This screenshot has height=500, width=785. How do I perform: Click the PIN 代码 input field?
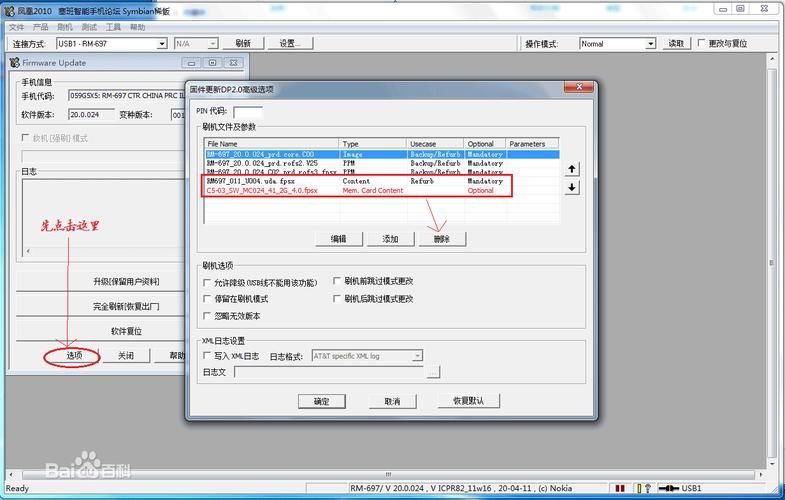click(x=248, y=111)
